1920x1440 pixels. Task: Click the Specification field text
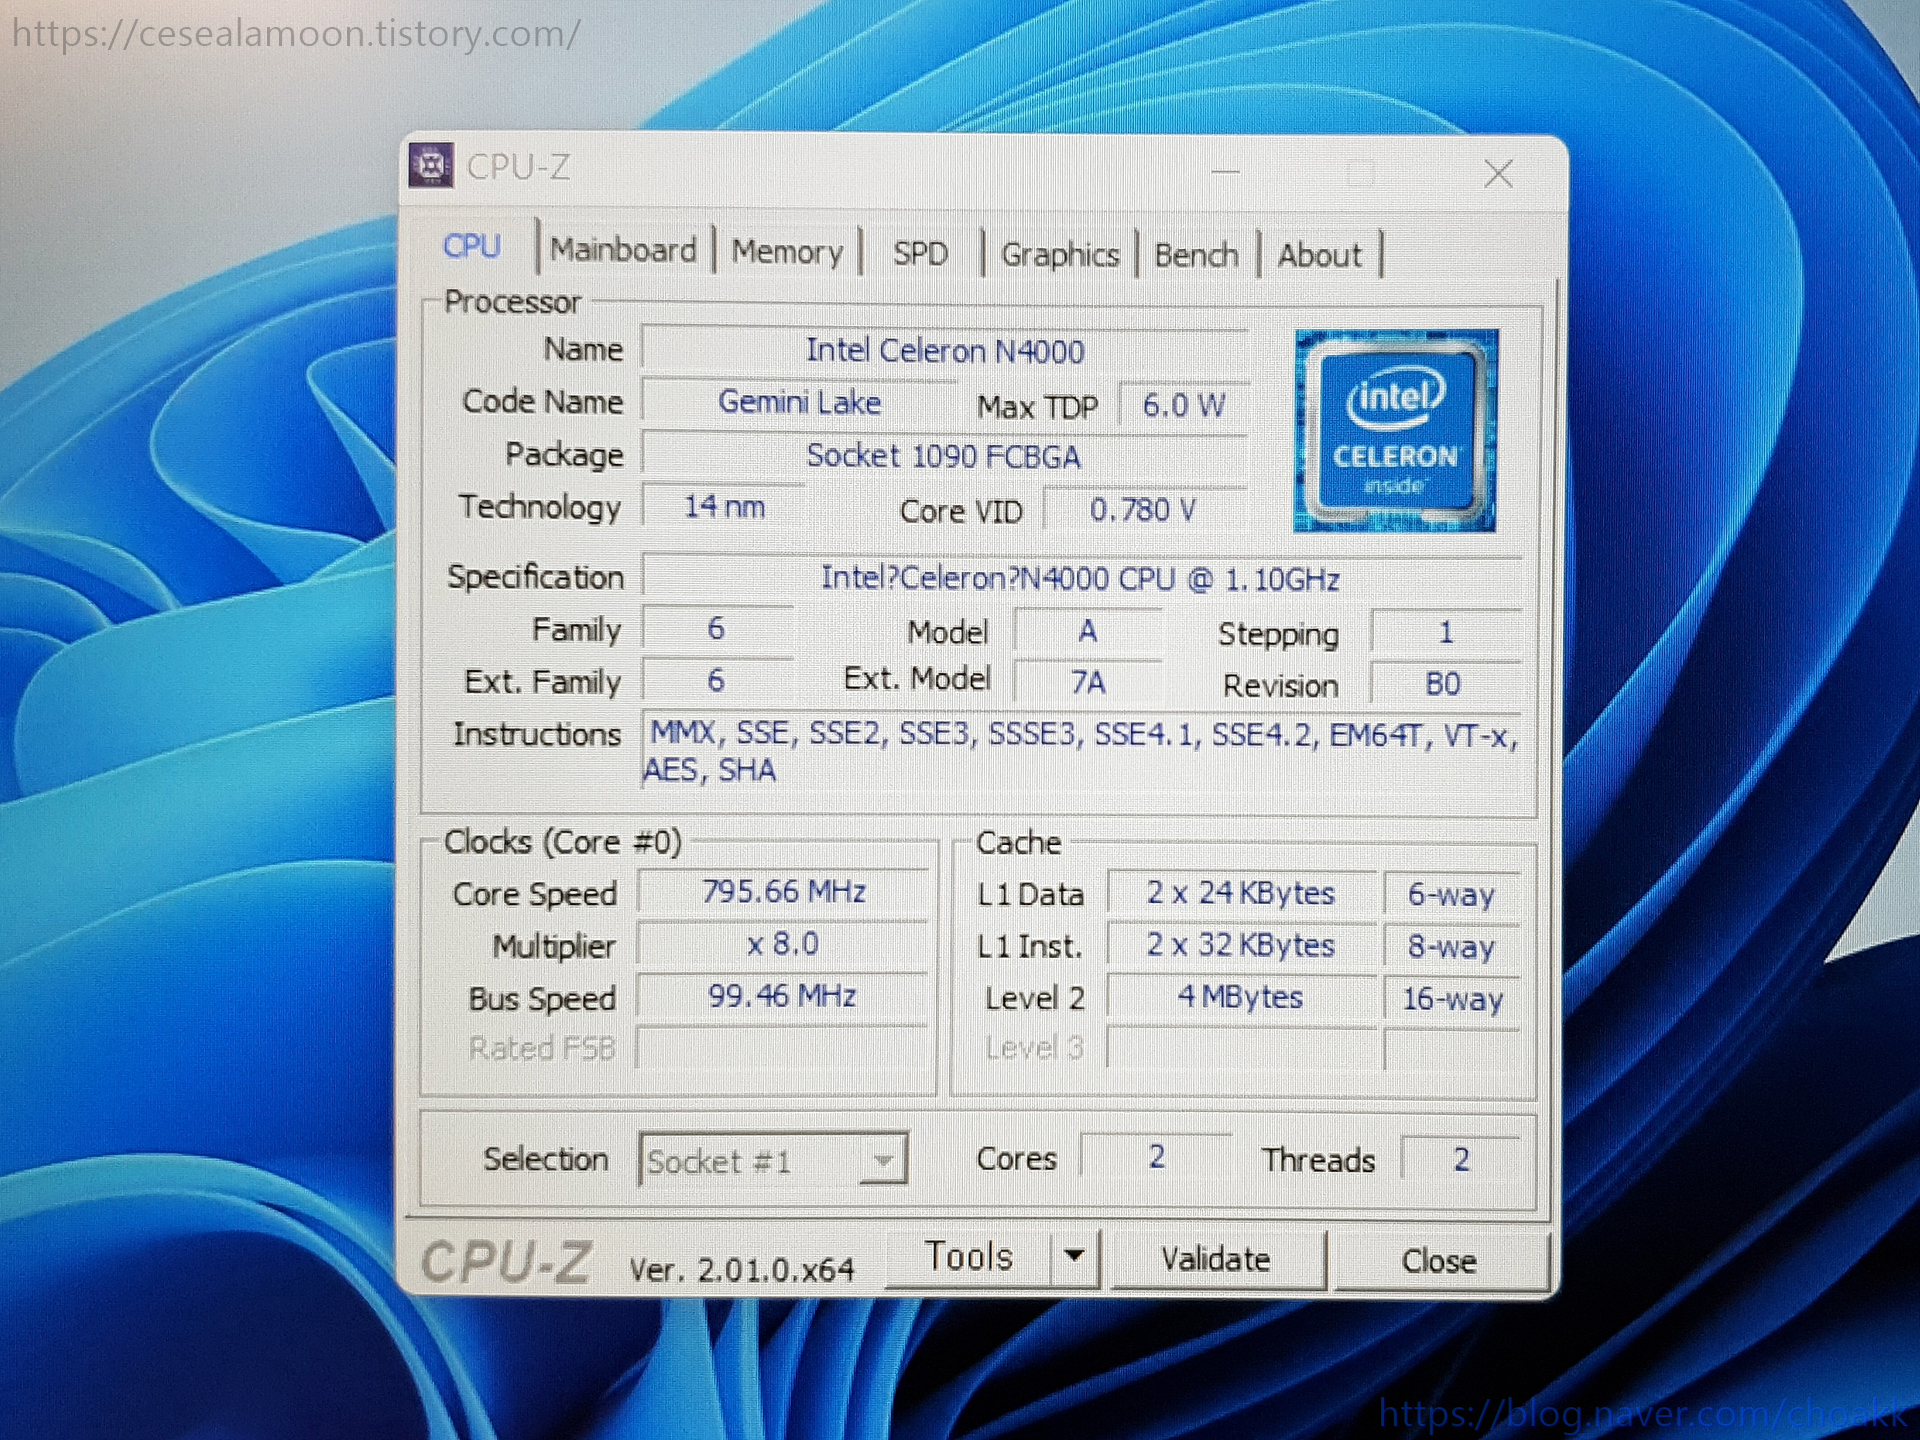click(x=1081, y=579)
